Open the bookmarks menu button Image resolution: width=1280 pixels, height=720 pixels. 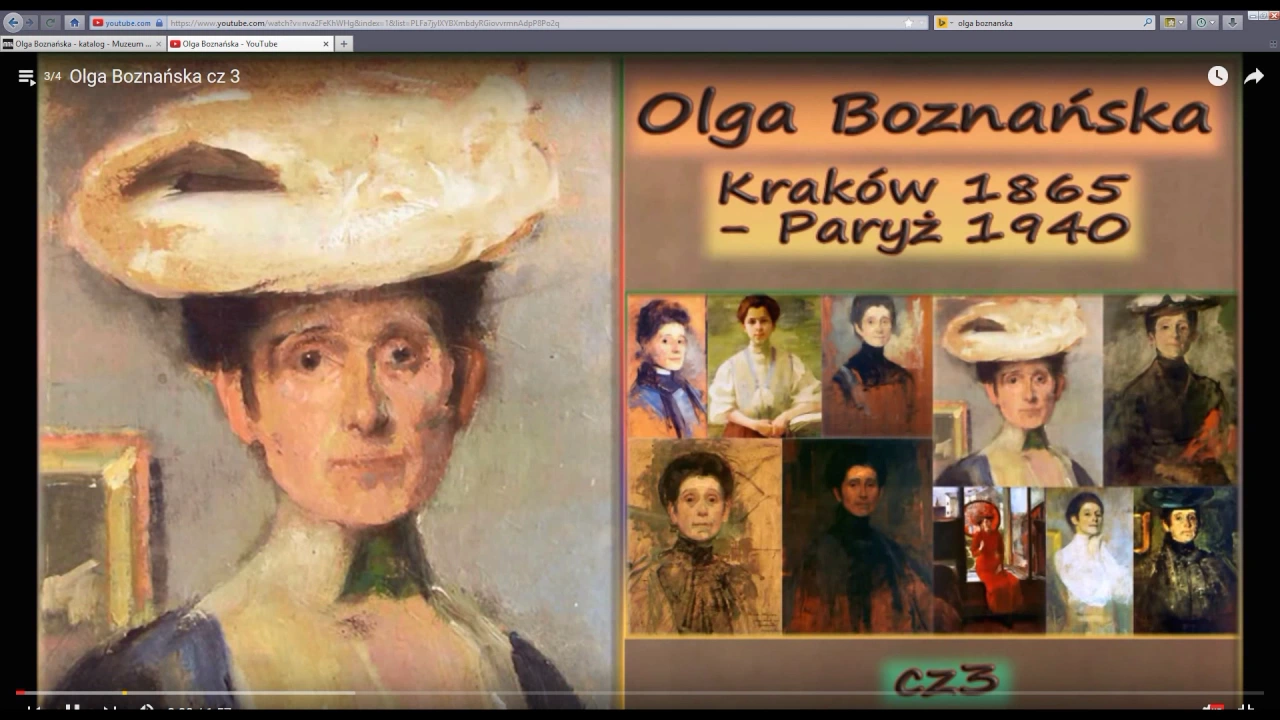pos(1174,22)
